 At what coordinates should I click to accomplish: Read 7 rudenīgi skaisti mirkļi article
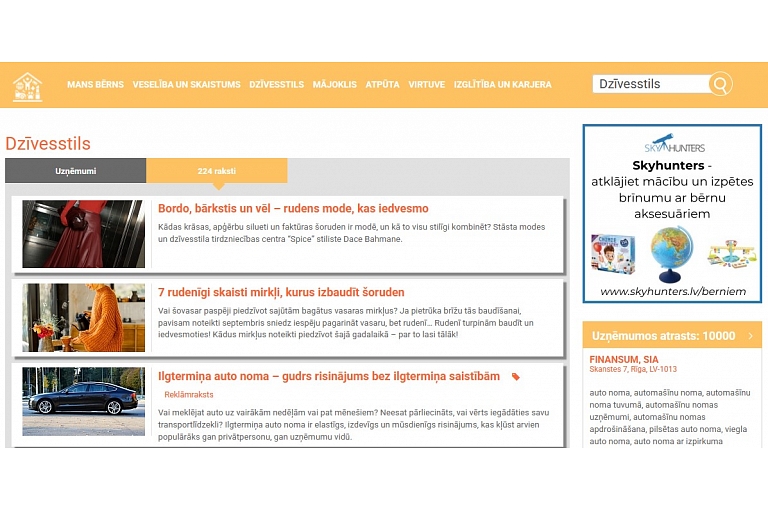[281, 293]
